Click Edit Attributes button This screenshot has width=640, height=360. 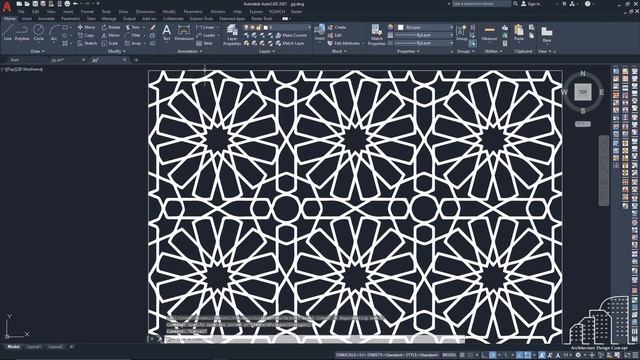point(345,43)
